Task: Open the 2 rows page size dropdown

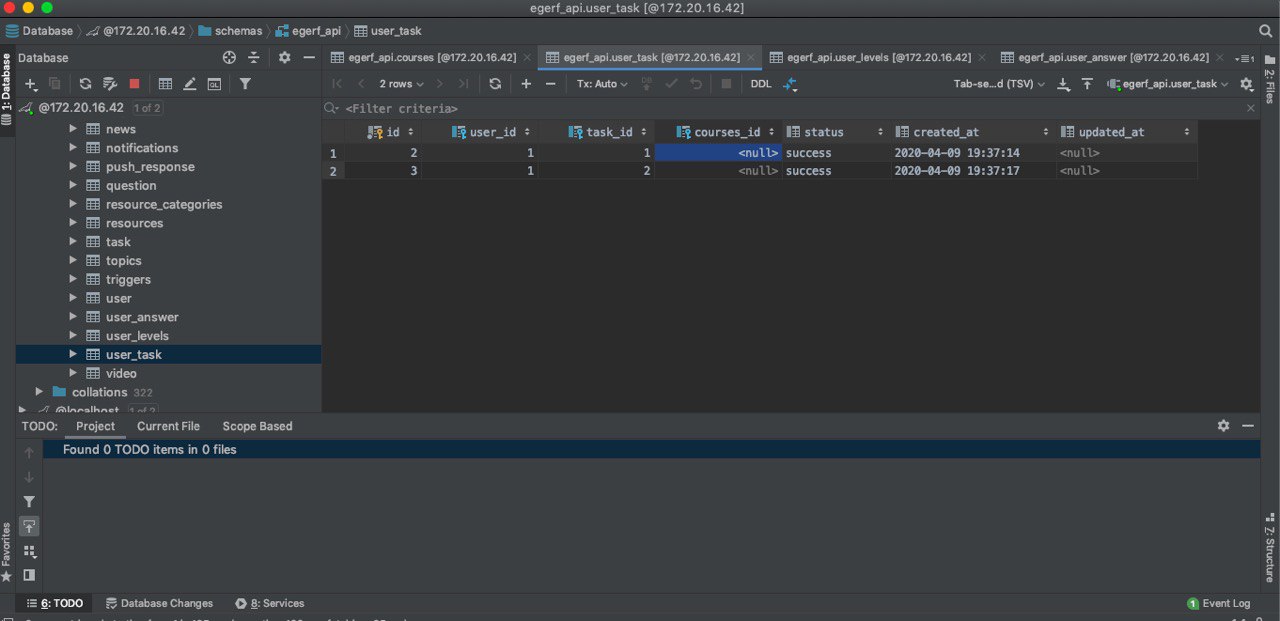Action: (x=401, y=84)
